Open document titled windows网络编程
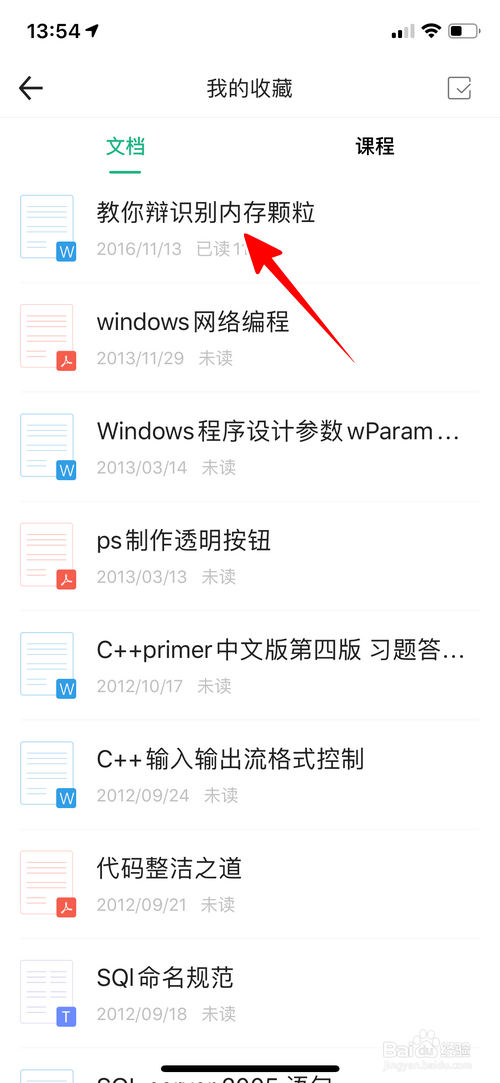The height and width of the screenshot is (1083, 500). coord(193,322)
